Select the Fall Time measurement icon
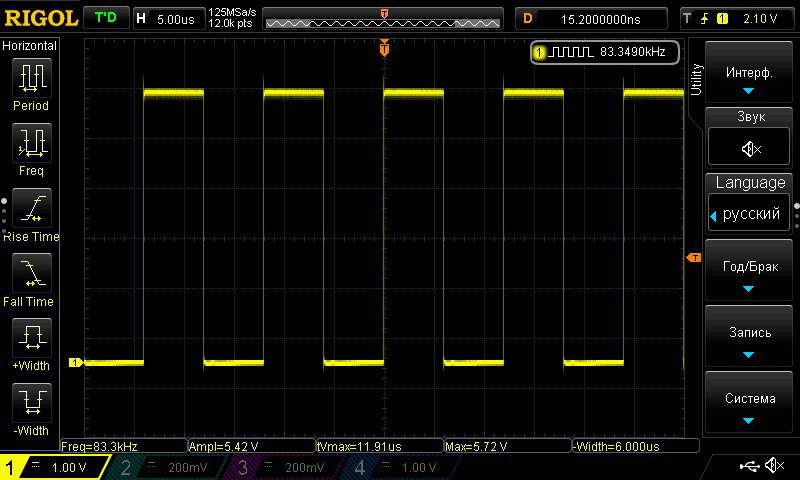This screenshot has width=800, height=480. tap(32, 273)
